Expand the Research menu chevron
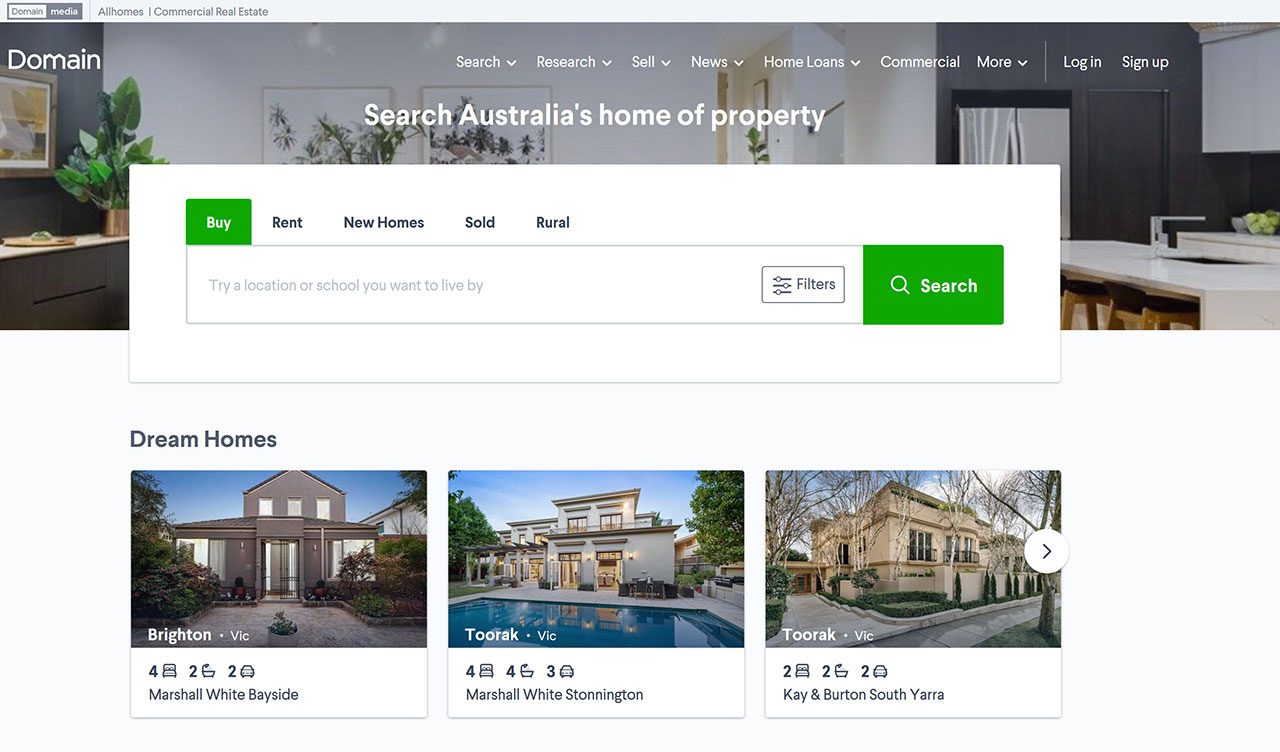This screenshot has width=1280, height=752. 607,63
